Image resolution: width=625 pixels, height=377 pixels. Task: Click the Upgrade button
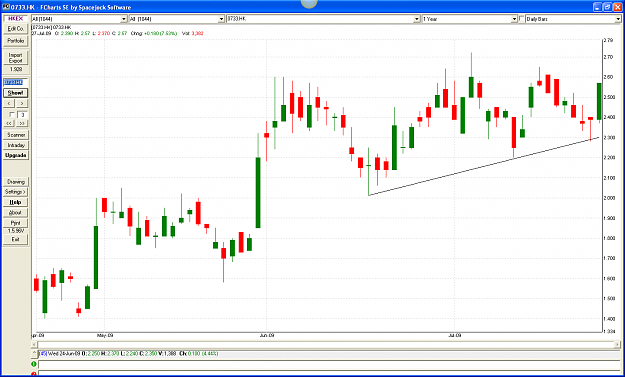coord(16,155)
